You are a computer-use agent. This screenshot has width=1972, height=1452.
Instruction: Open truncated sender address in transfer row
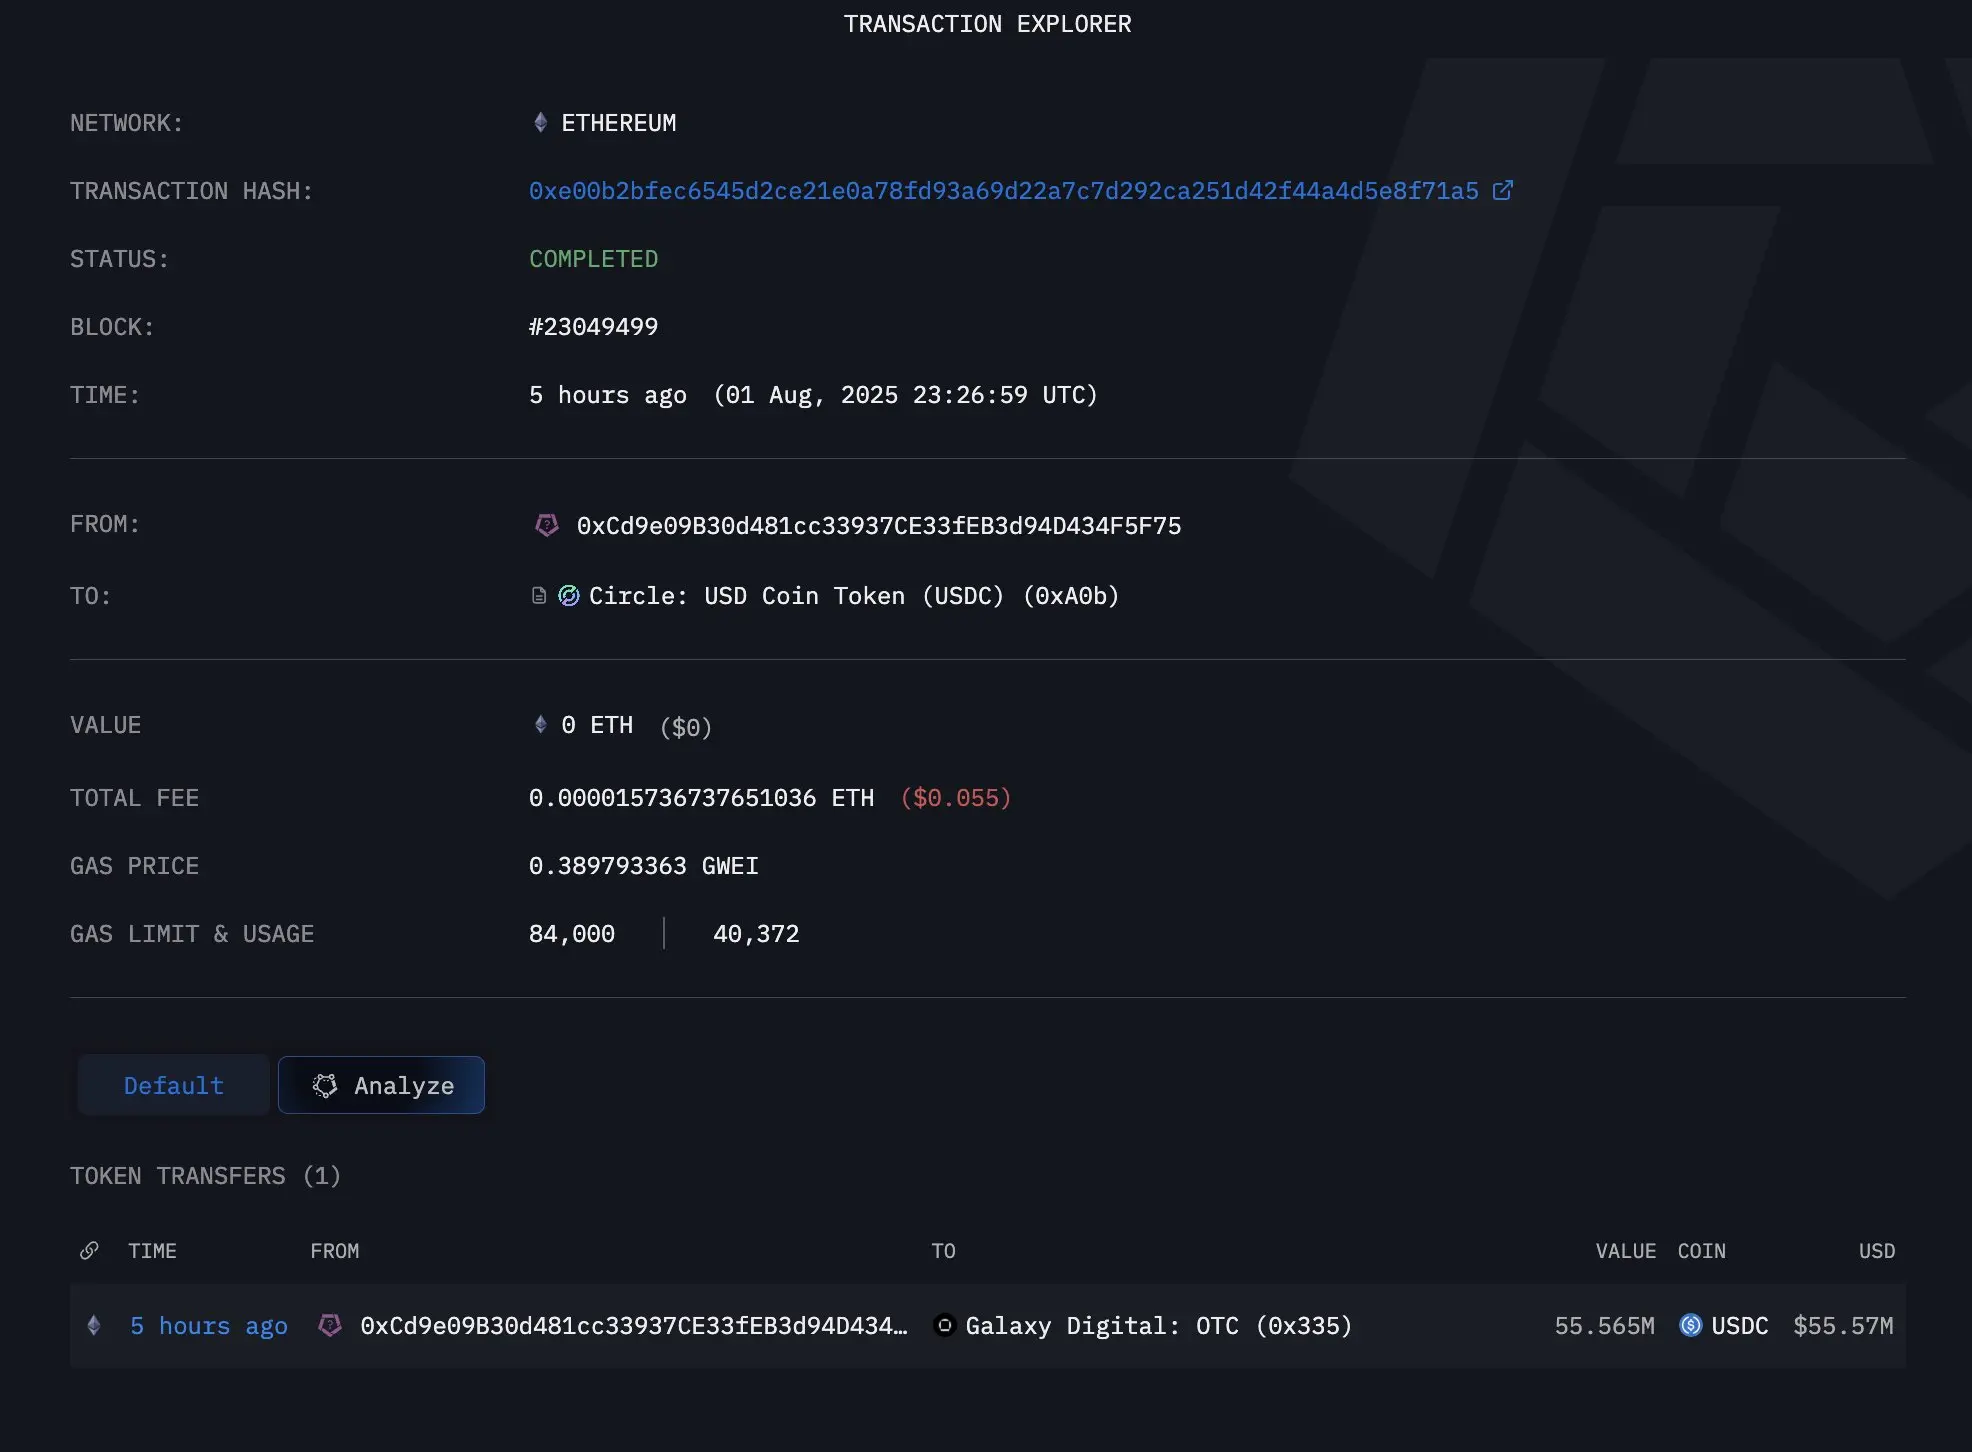pos(634,1326)
